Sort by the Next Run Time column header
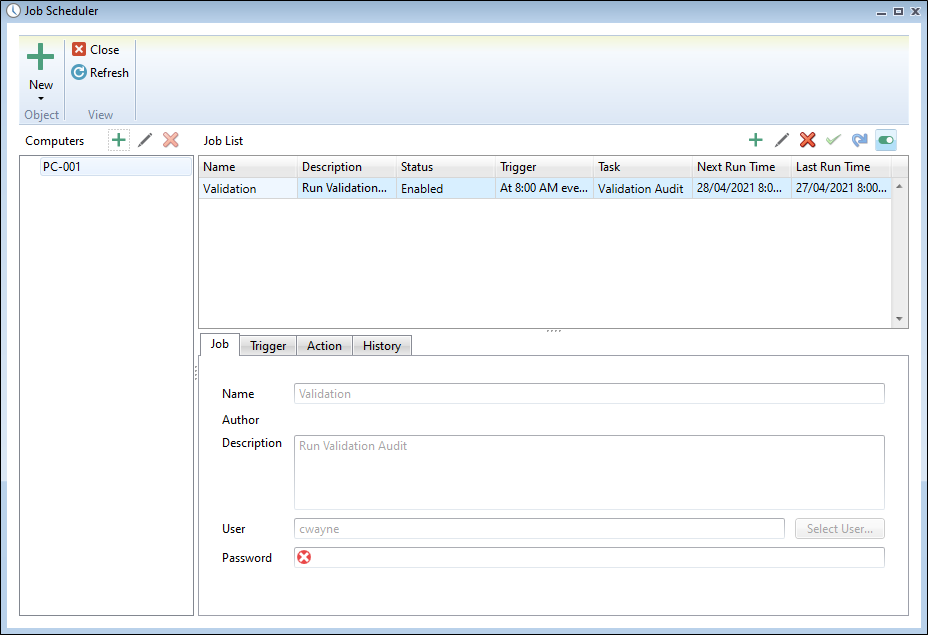 point(742,167)
